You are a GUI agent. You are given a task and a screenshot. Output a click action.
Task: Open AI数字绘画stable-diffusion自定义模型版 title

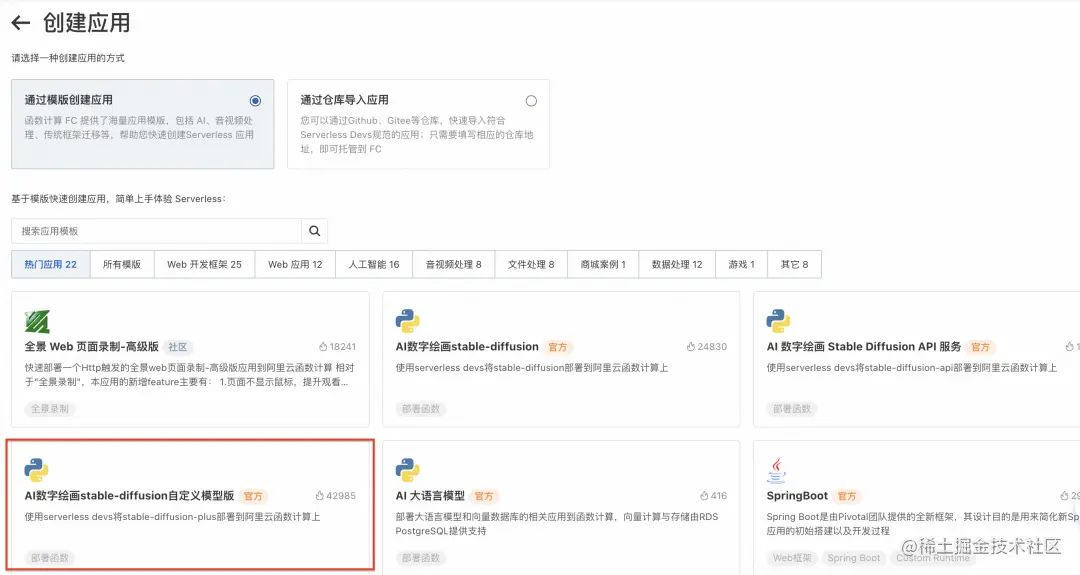[129, 496]
